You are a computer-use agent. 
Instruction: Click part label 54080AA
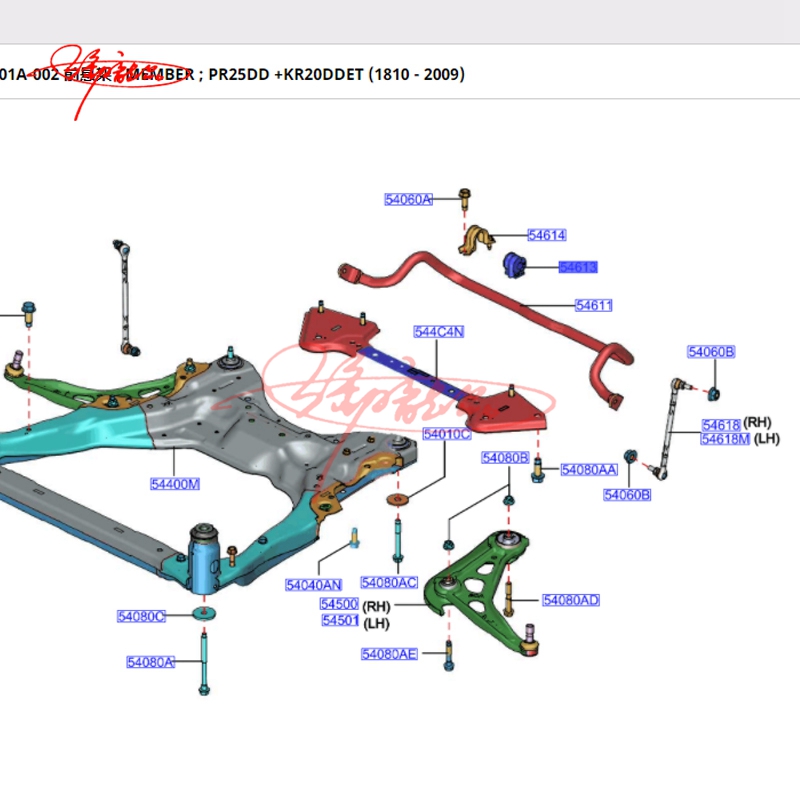[589, 470]
